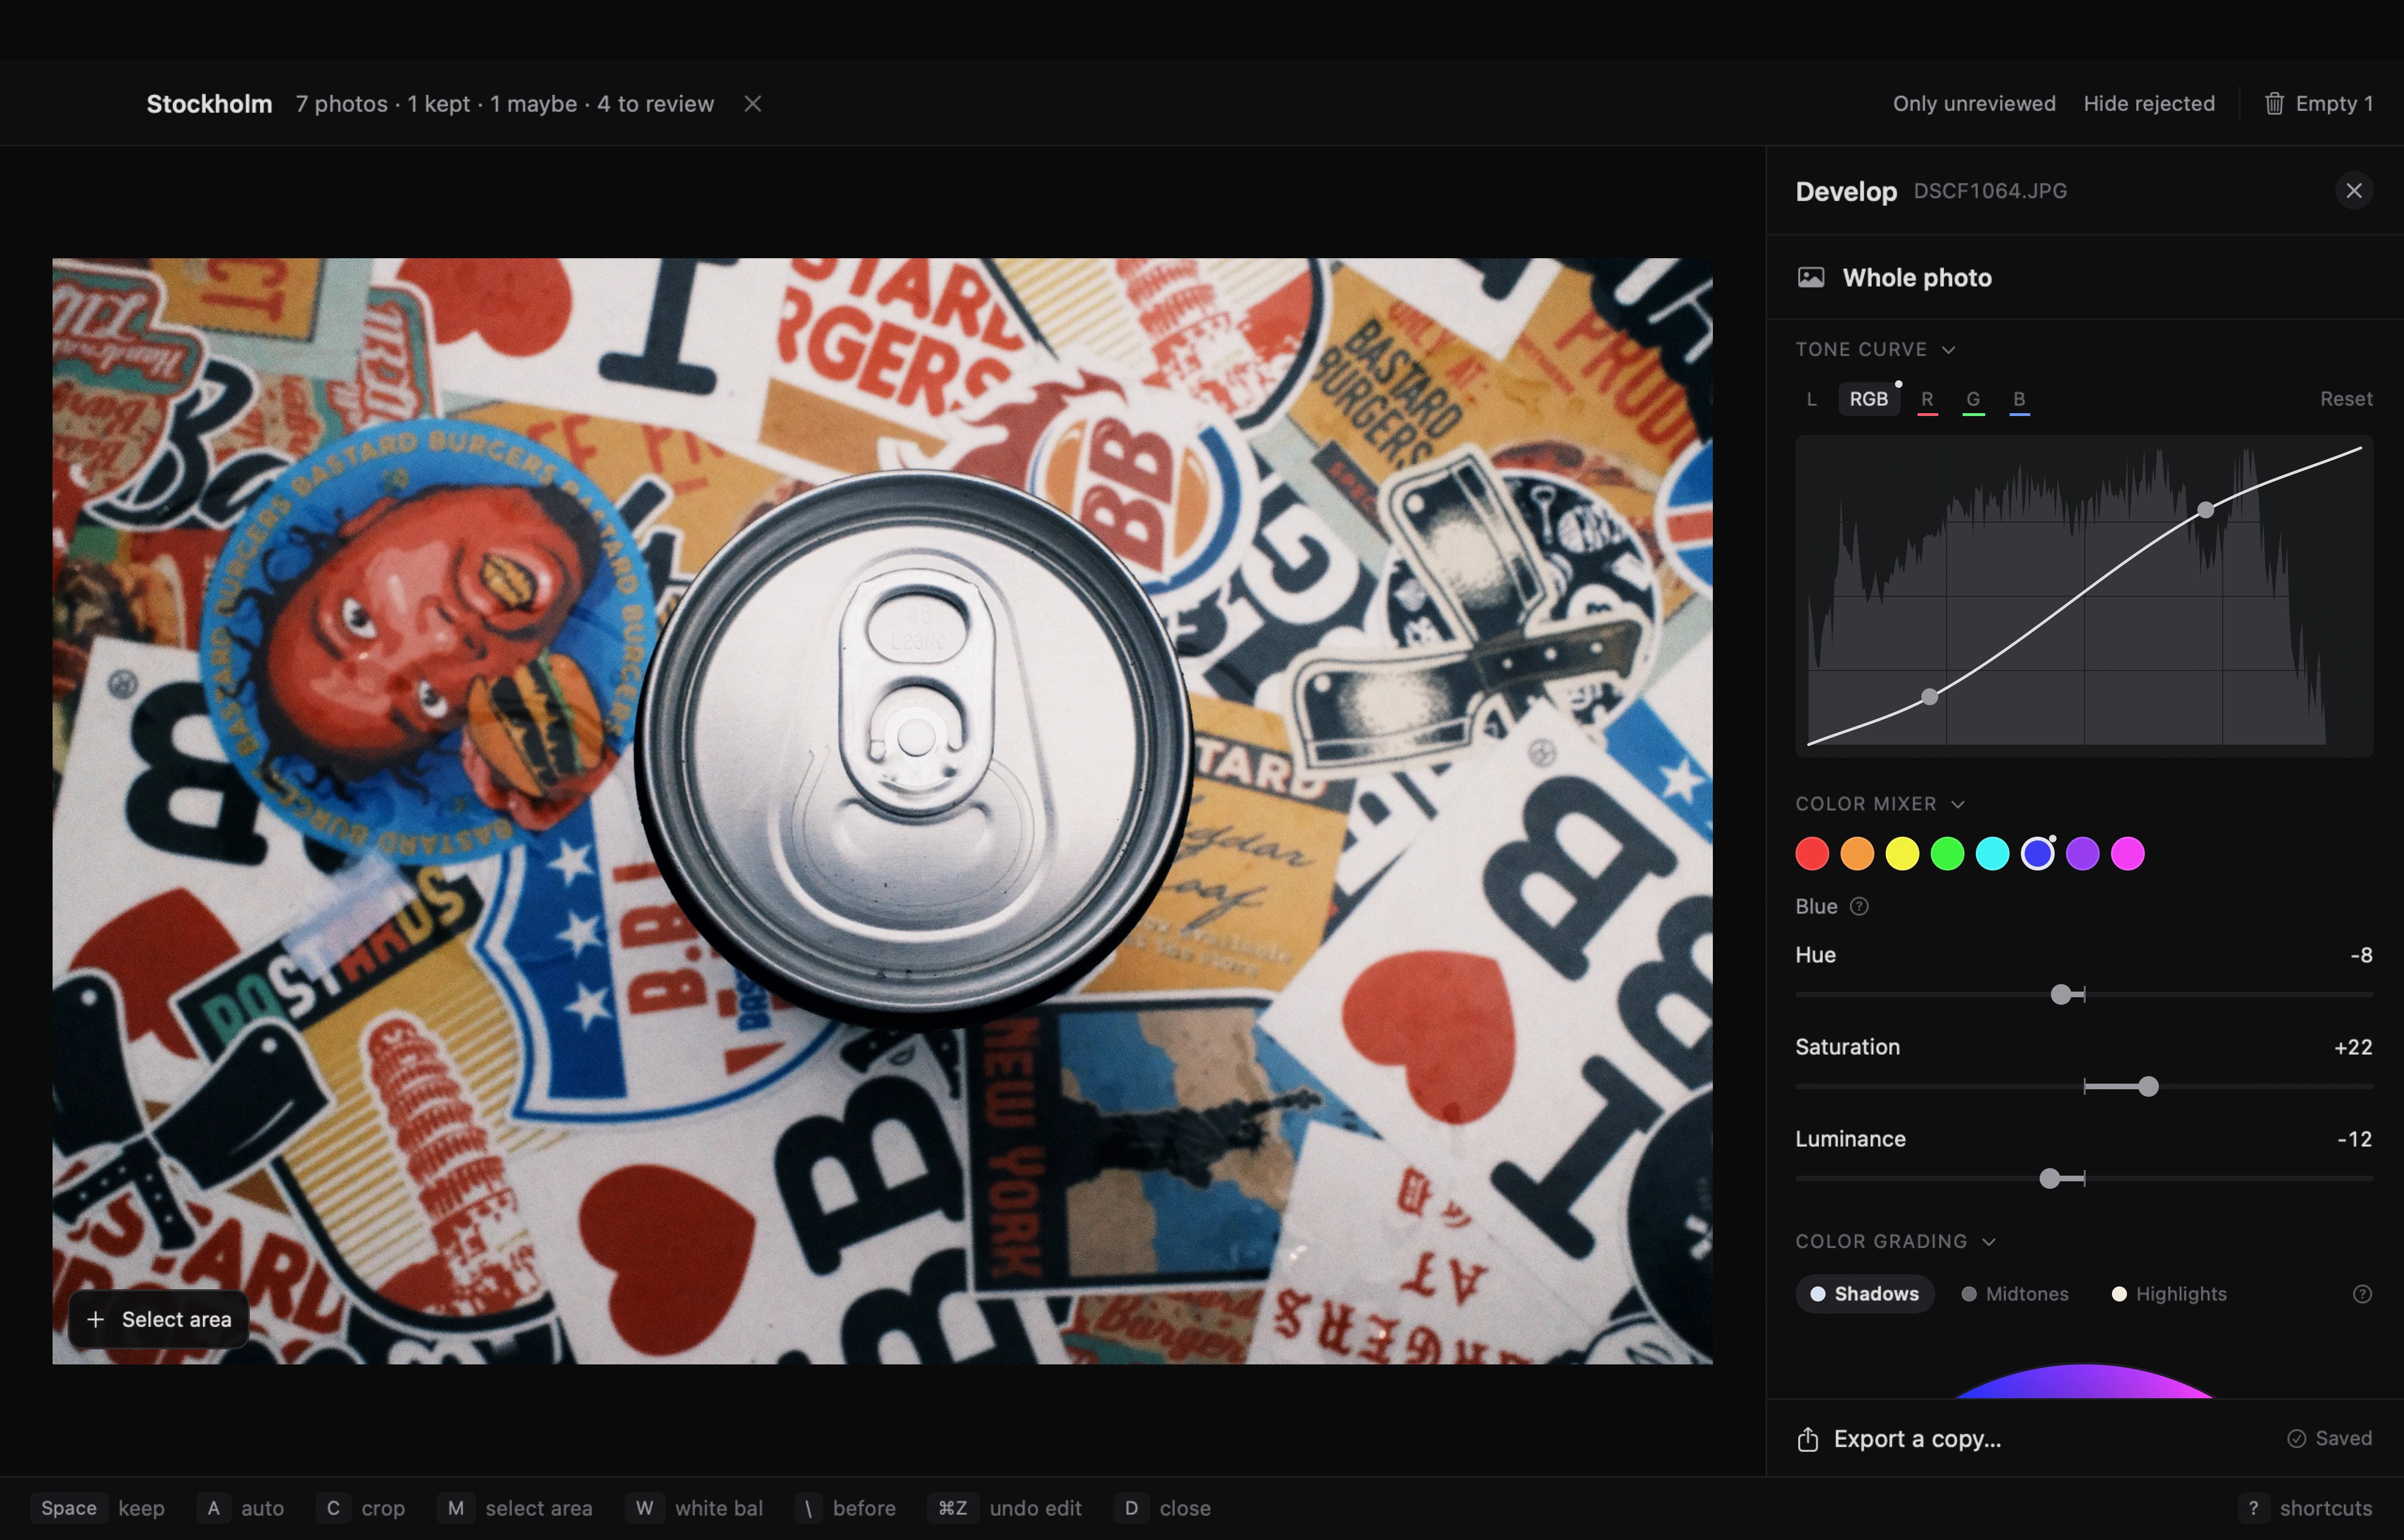Click the Empty trash icon
This screenshot has height=1540, width=2404.
click(2274, 104)
